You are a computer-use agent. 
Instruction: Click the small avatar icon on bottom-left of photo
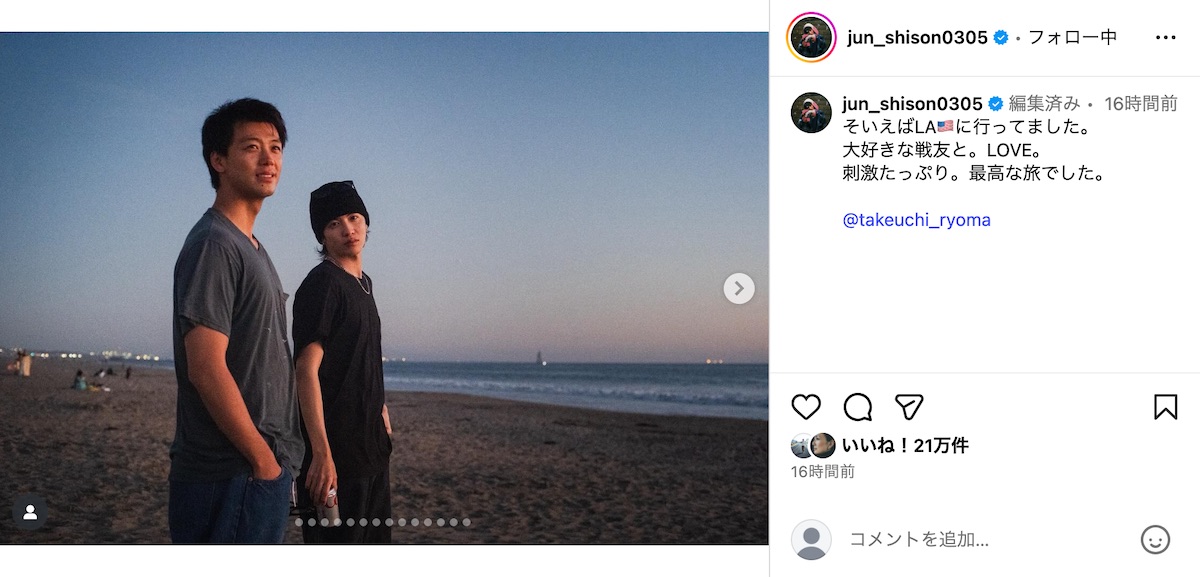point(31,513)
